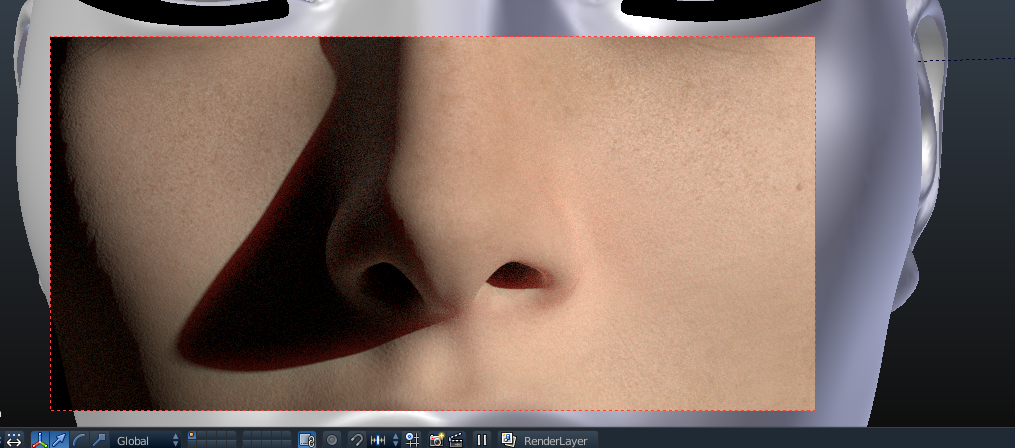Open the snap element type selector

coord(384,440)
